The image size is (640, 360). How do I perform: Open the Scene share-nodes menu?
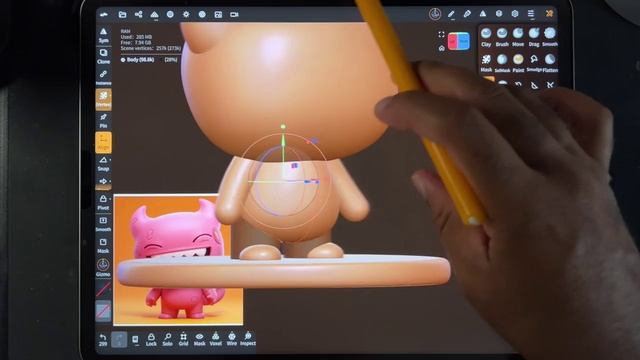click(138, 15)
